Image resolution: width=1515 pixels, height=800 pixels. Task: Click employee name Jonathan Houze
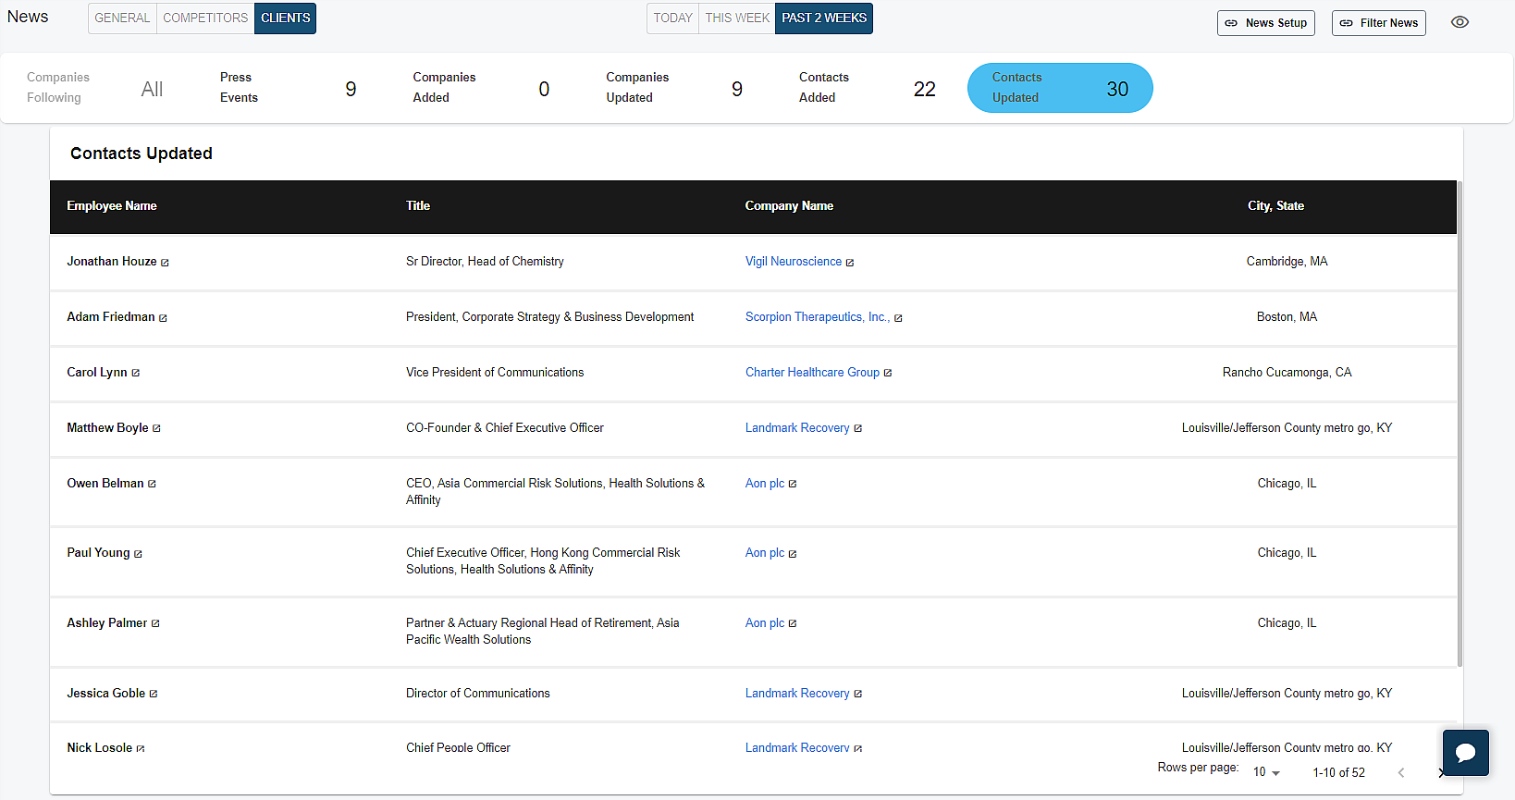coord(112,262)
